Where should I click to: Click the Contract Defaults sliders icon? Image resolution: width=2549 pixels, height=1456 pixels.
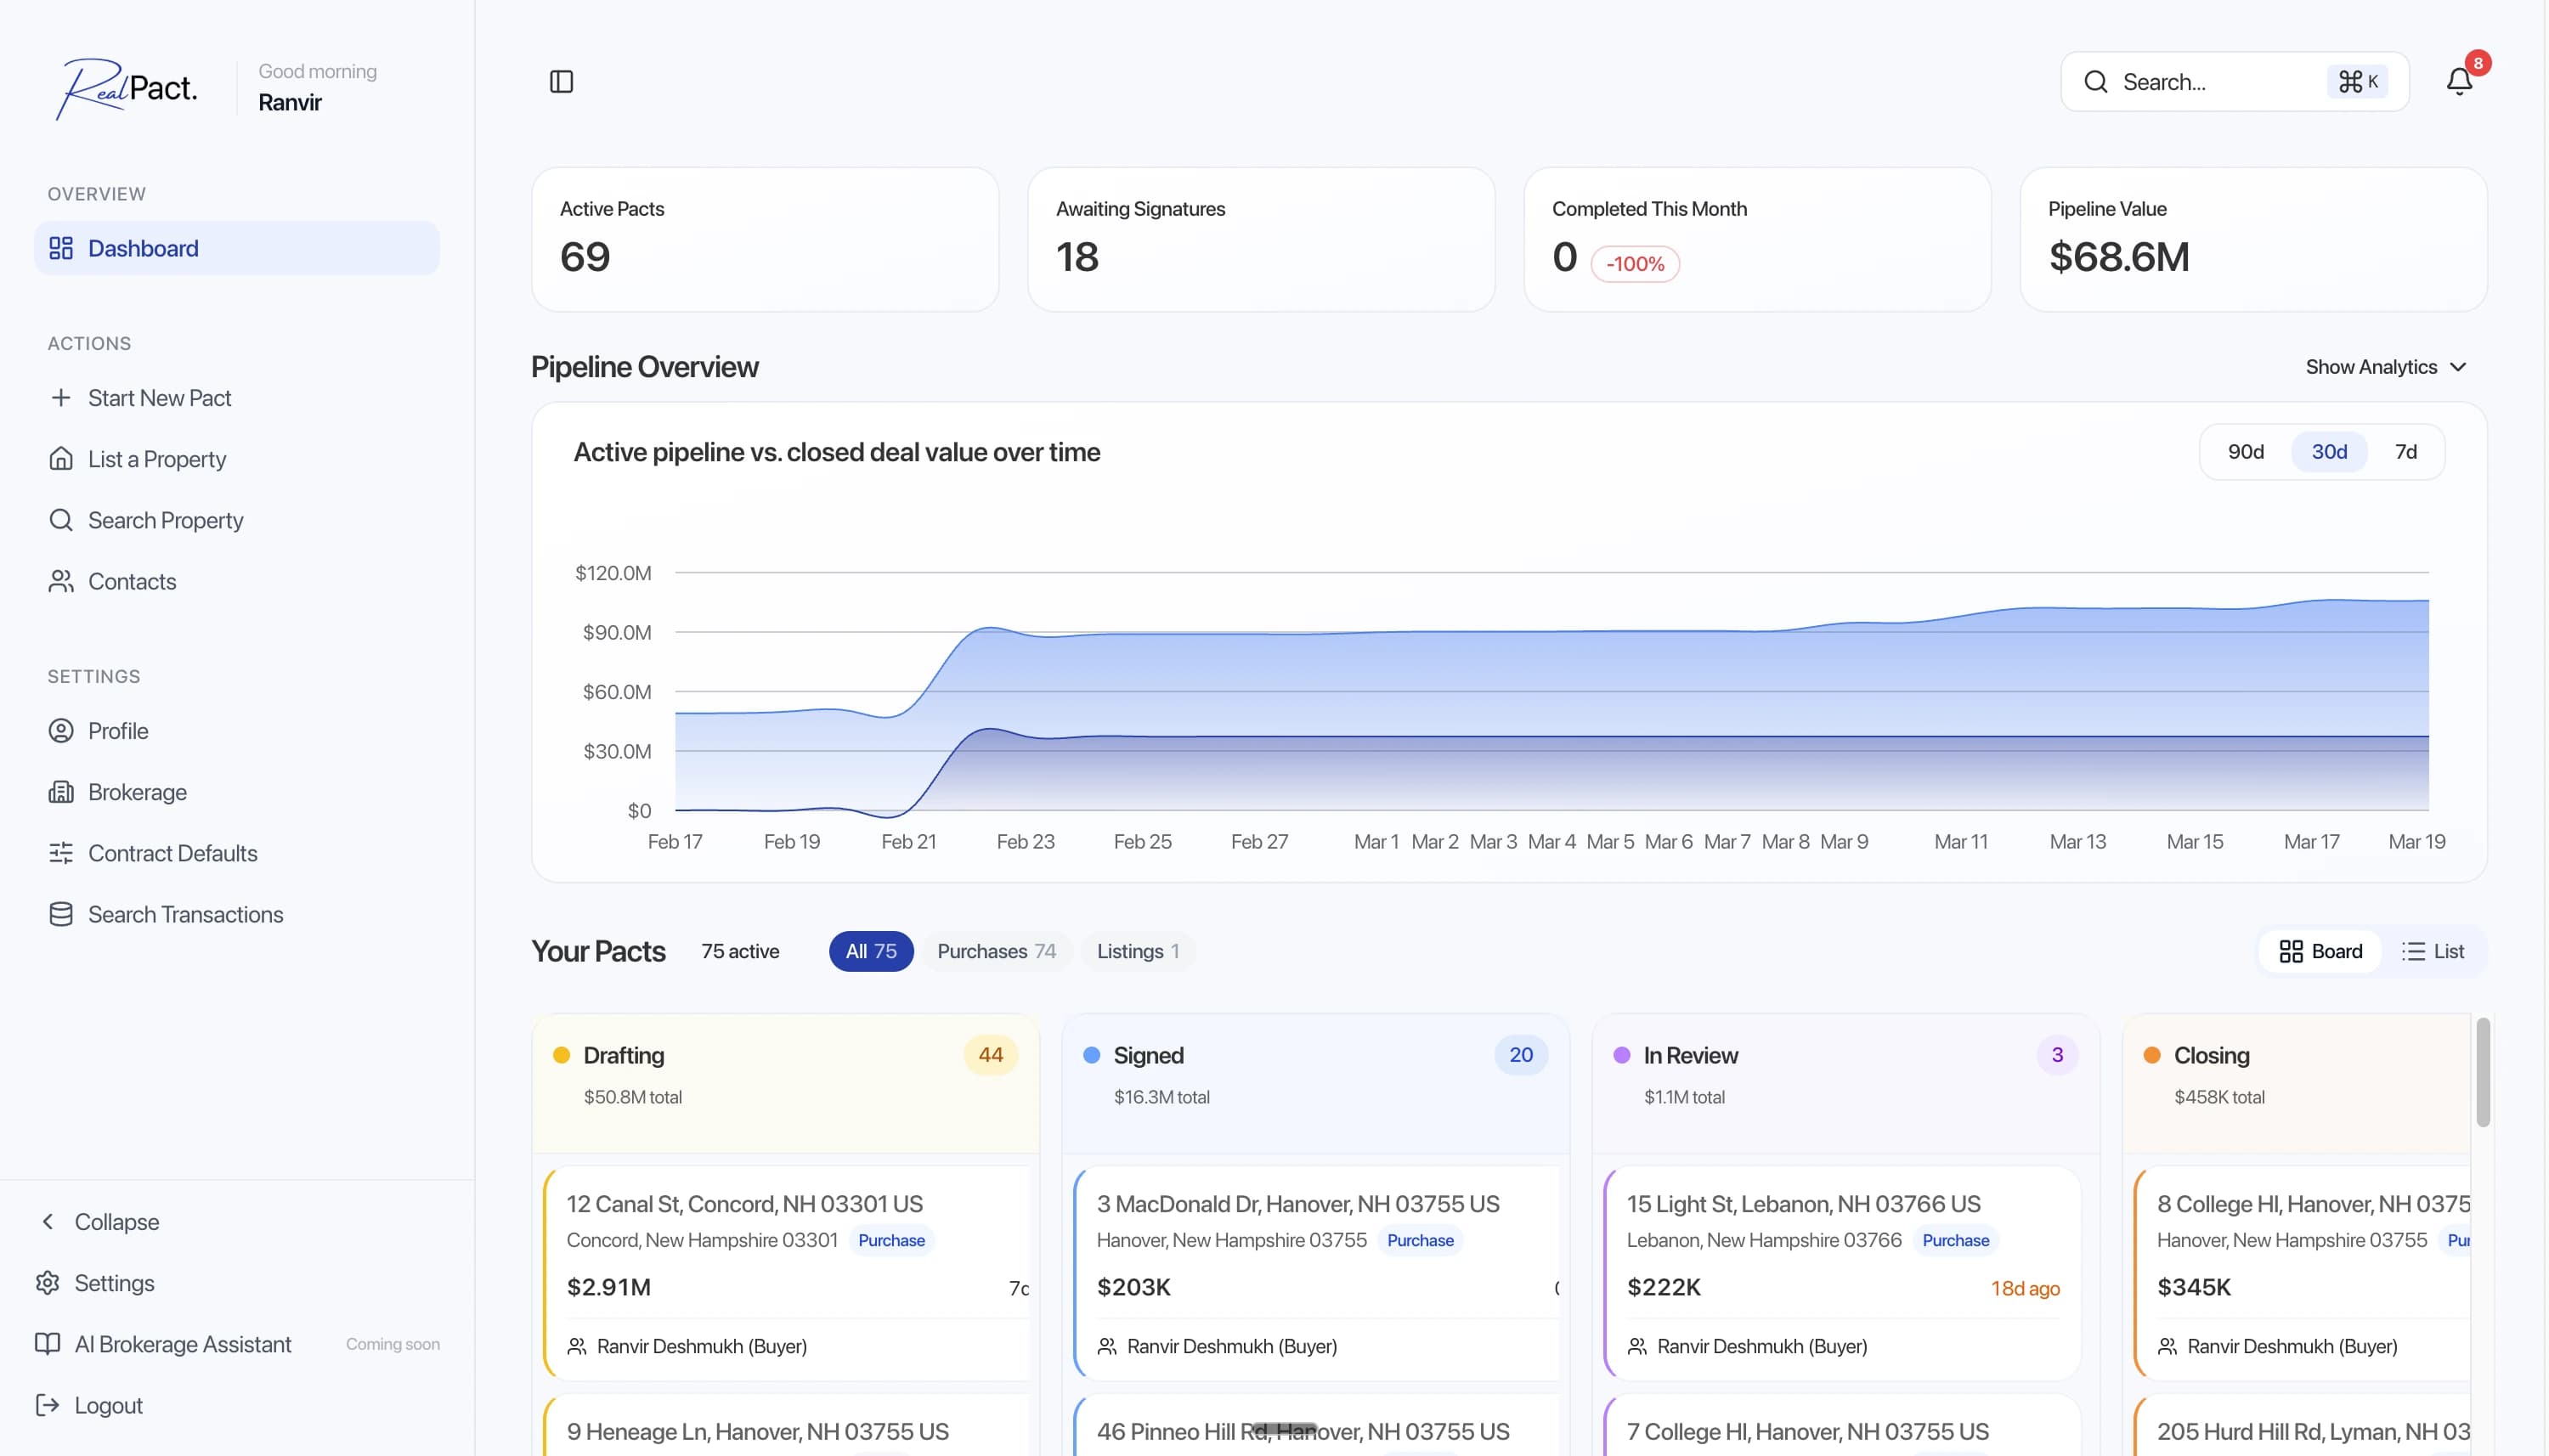61,853
